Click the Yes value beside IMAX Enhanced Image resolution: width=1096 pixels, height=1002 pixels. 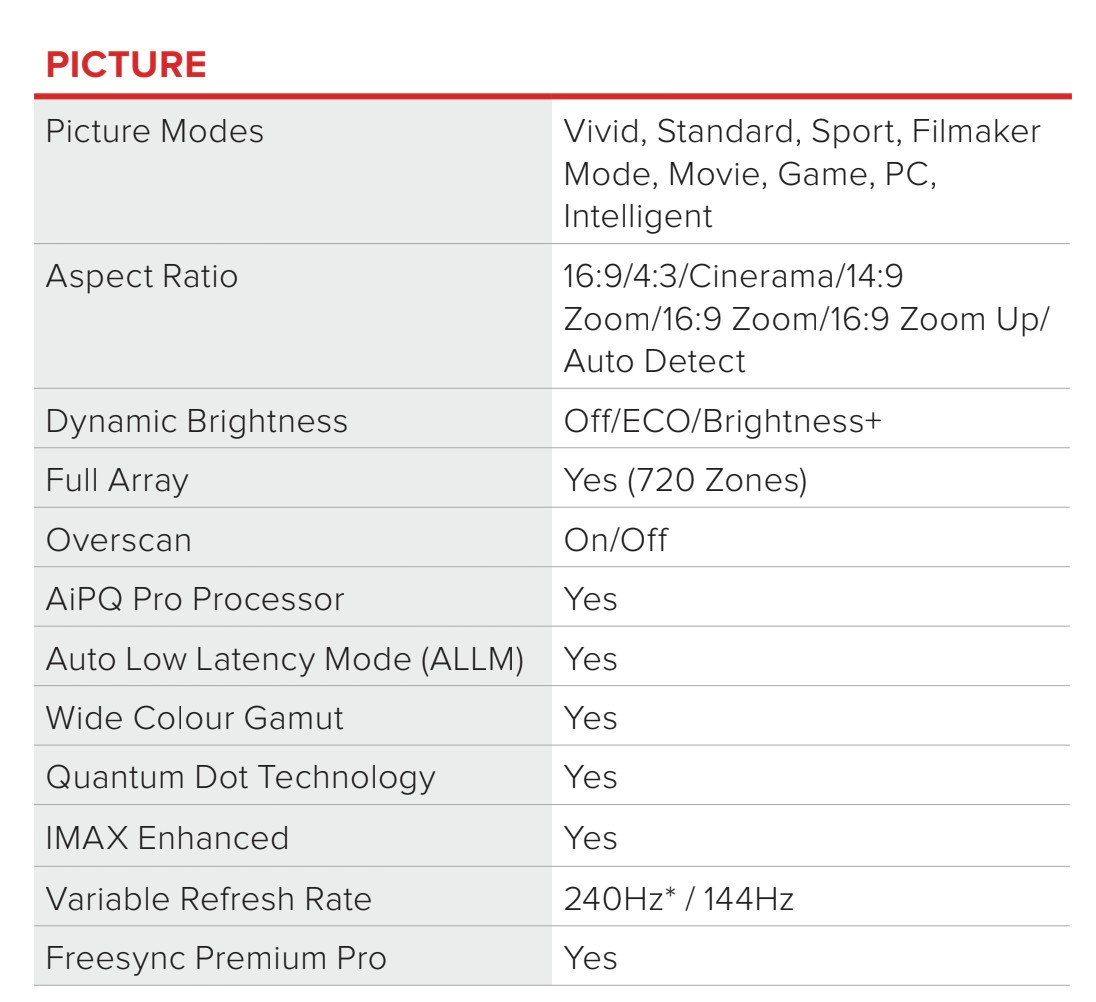(x=590, y=838)
